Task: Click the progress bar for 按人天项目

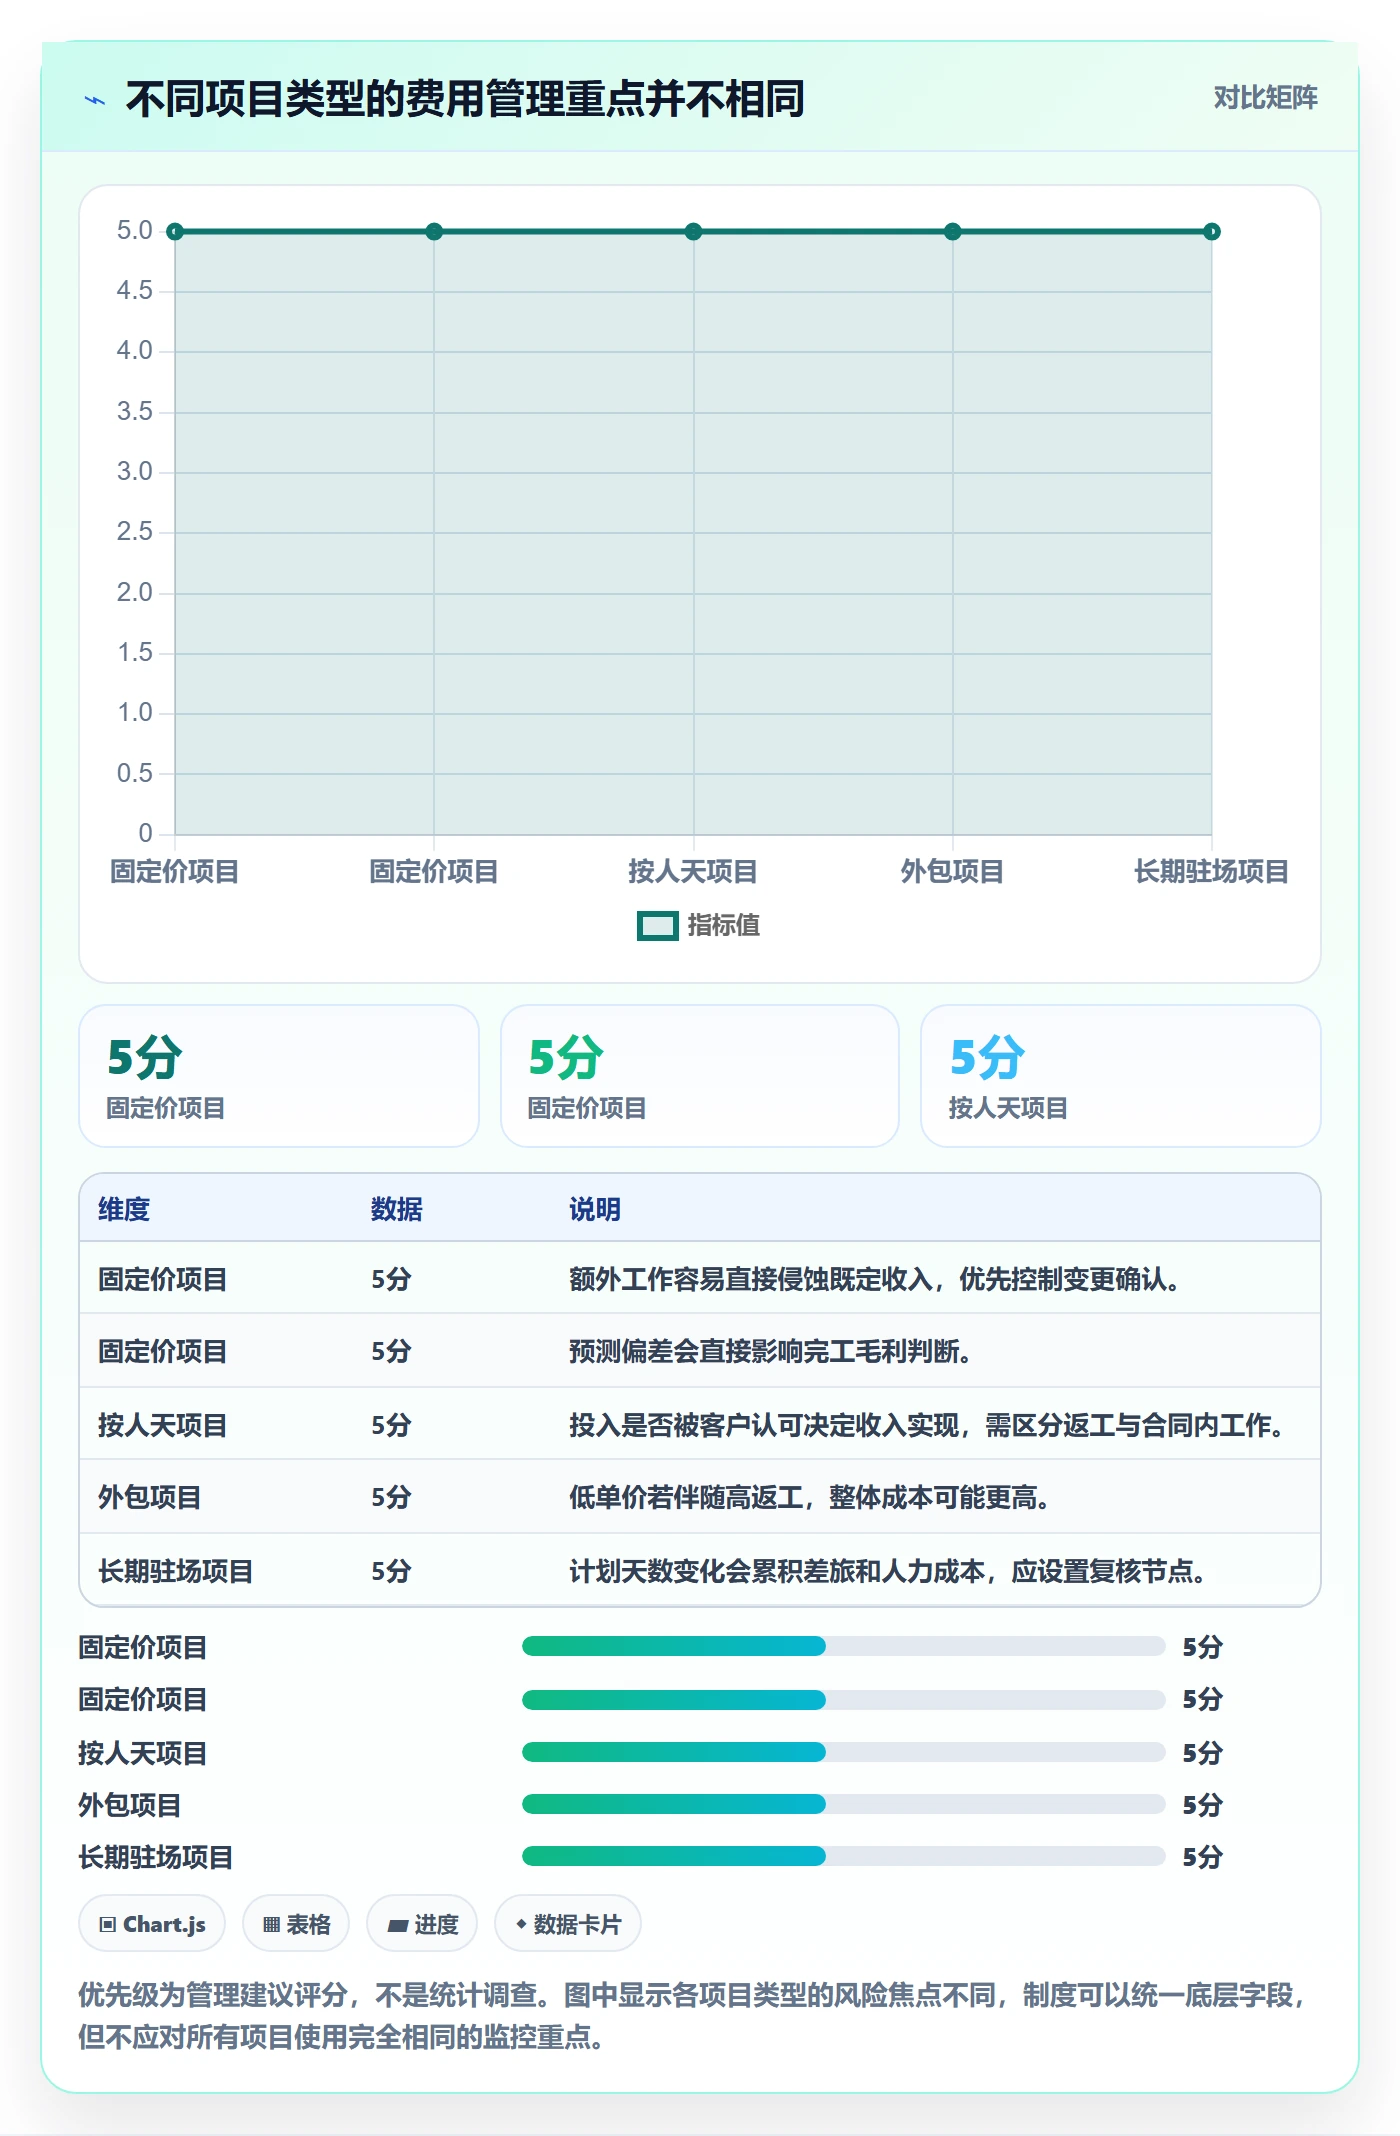Action: [843, 1752]
